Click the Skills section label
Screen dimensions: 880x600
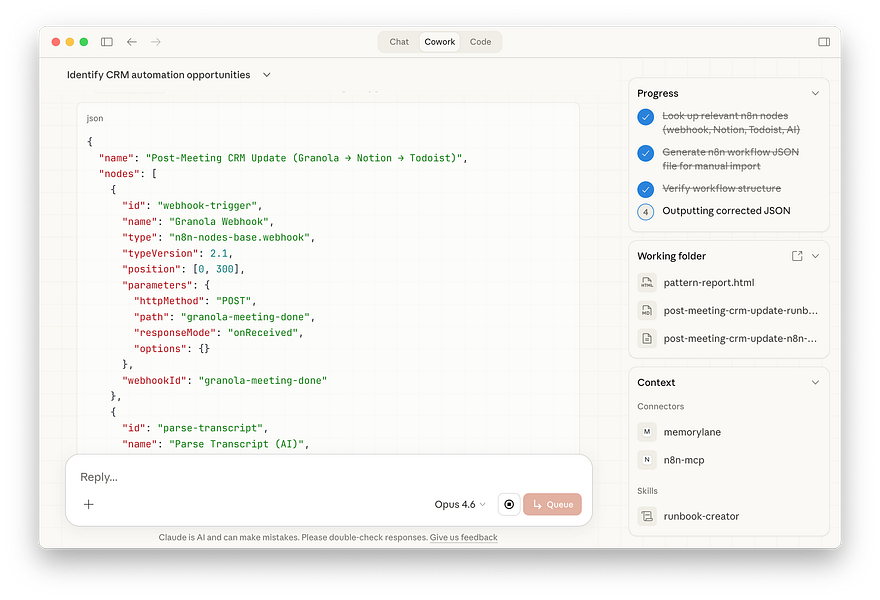647,491
